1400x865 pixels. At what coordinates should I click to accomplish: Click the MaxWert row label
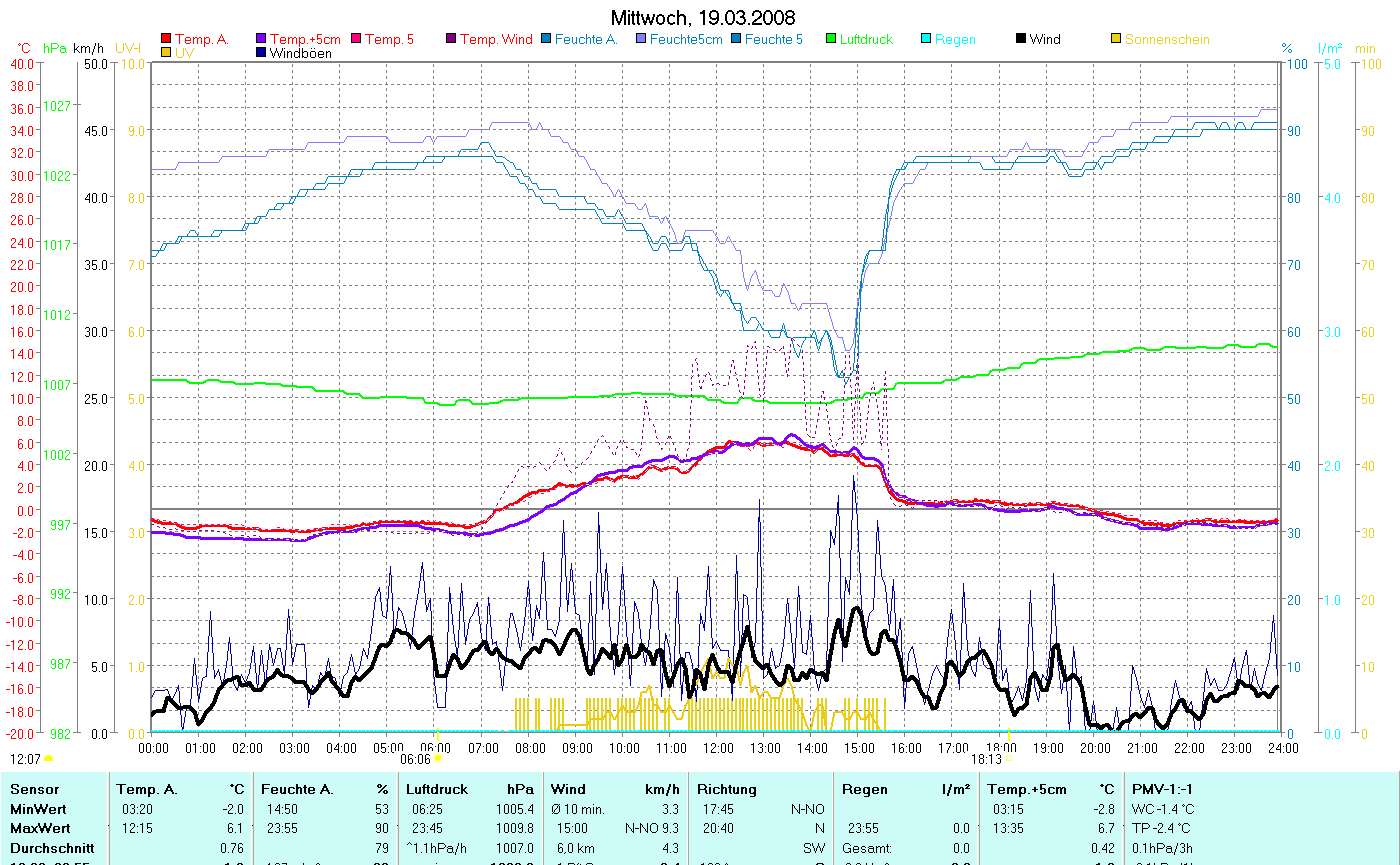click(x=37, y=828)
